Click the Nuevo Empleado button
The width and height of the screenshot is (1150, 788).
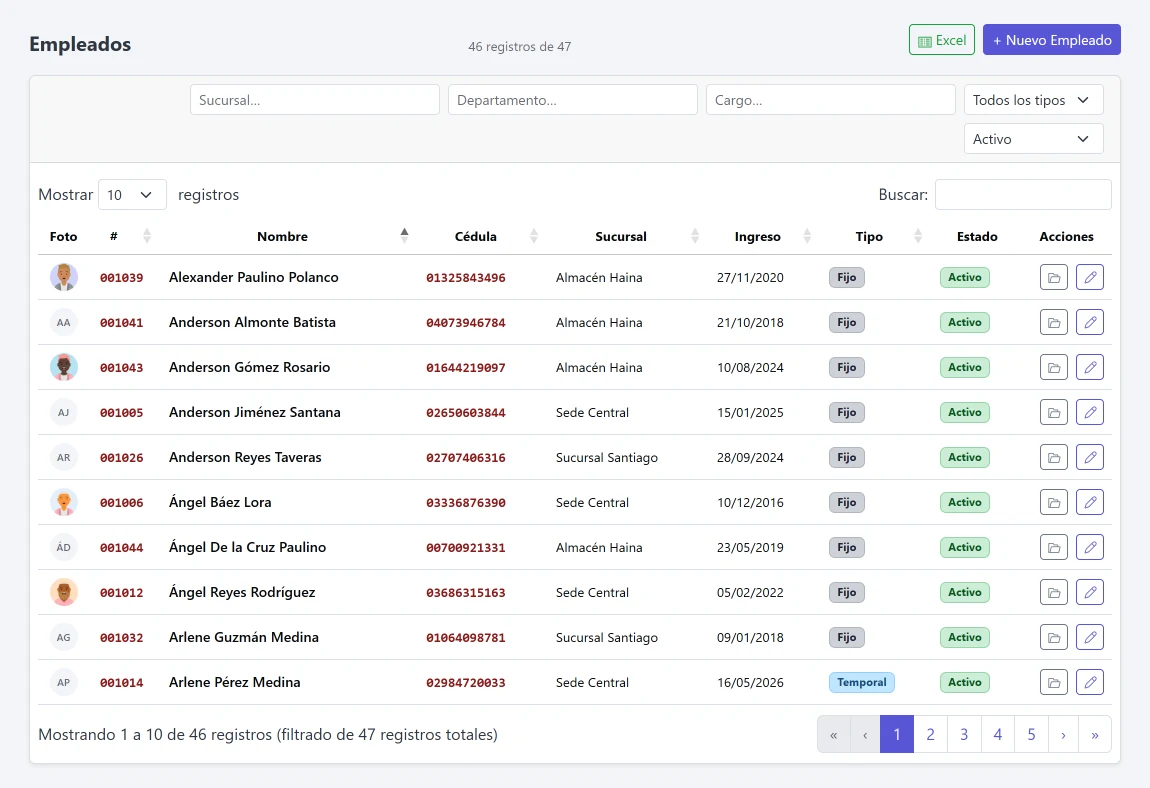coord(1052,40)
